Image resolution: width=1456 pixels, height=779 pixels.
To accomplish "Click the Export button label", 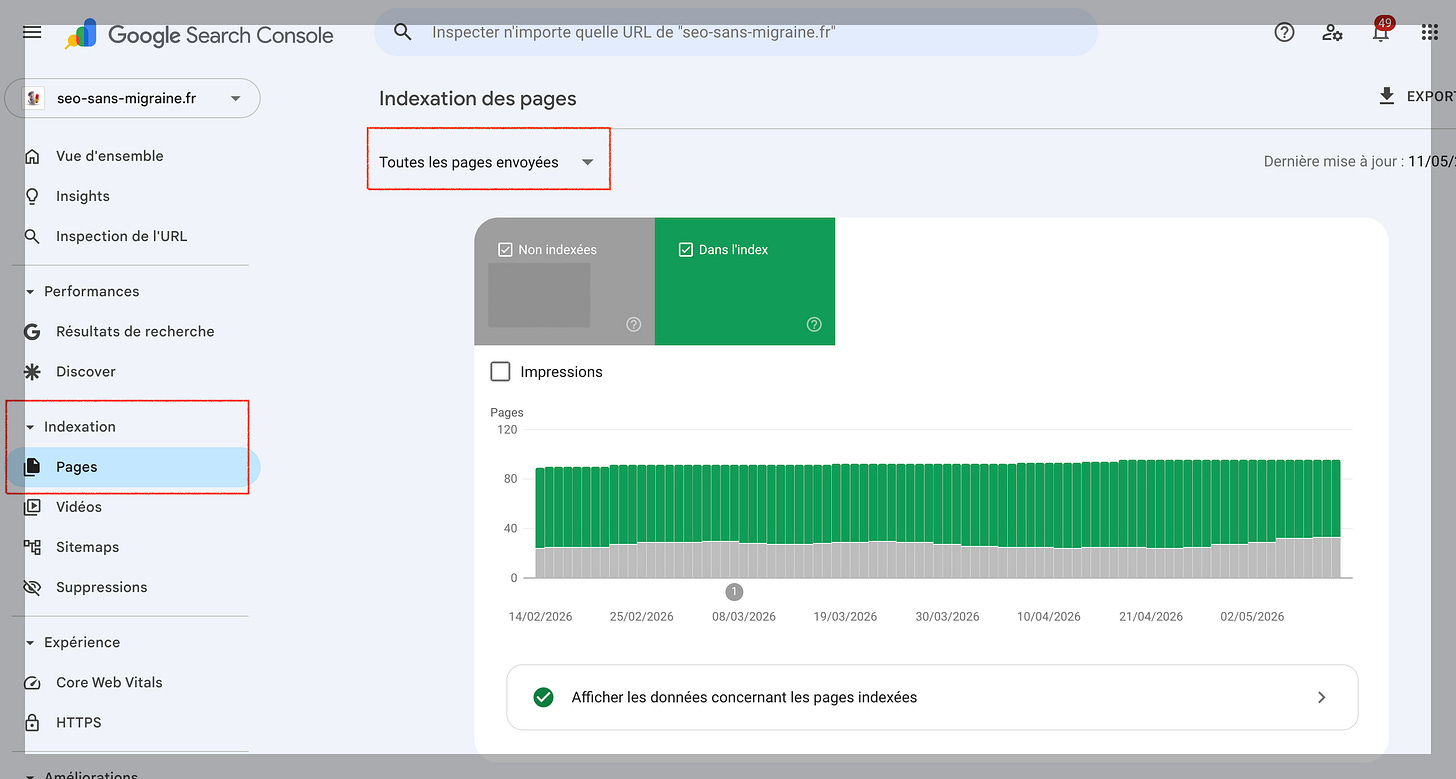I will pos(1431,97).
